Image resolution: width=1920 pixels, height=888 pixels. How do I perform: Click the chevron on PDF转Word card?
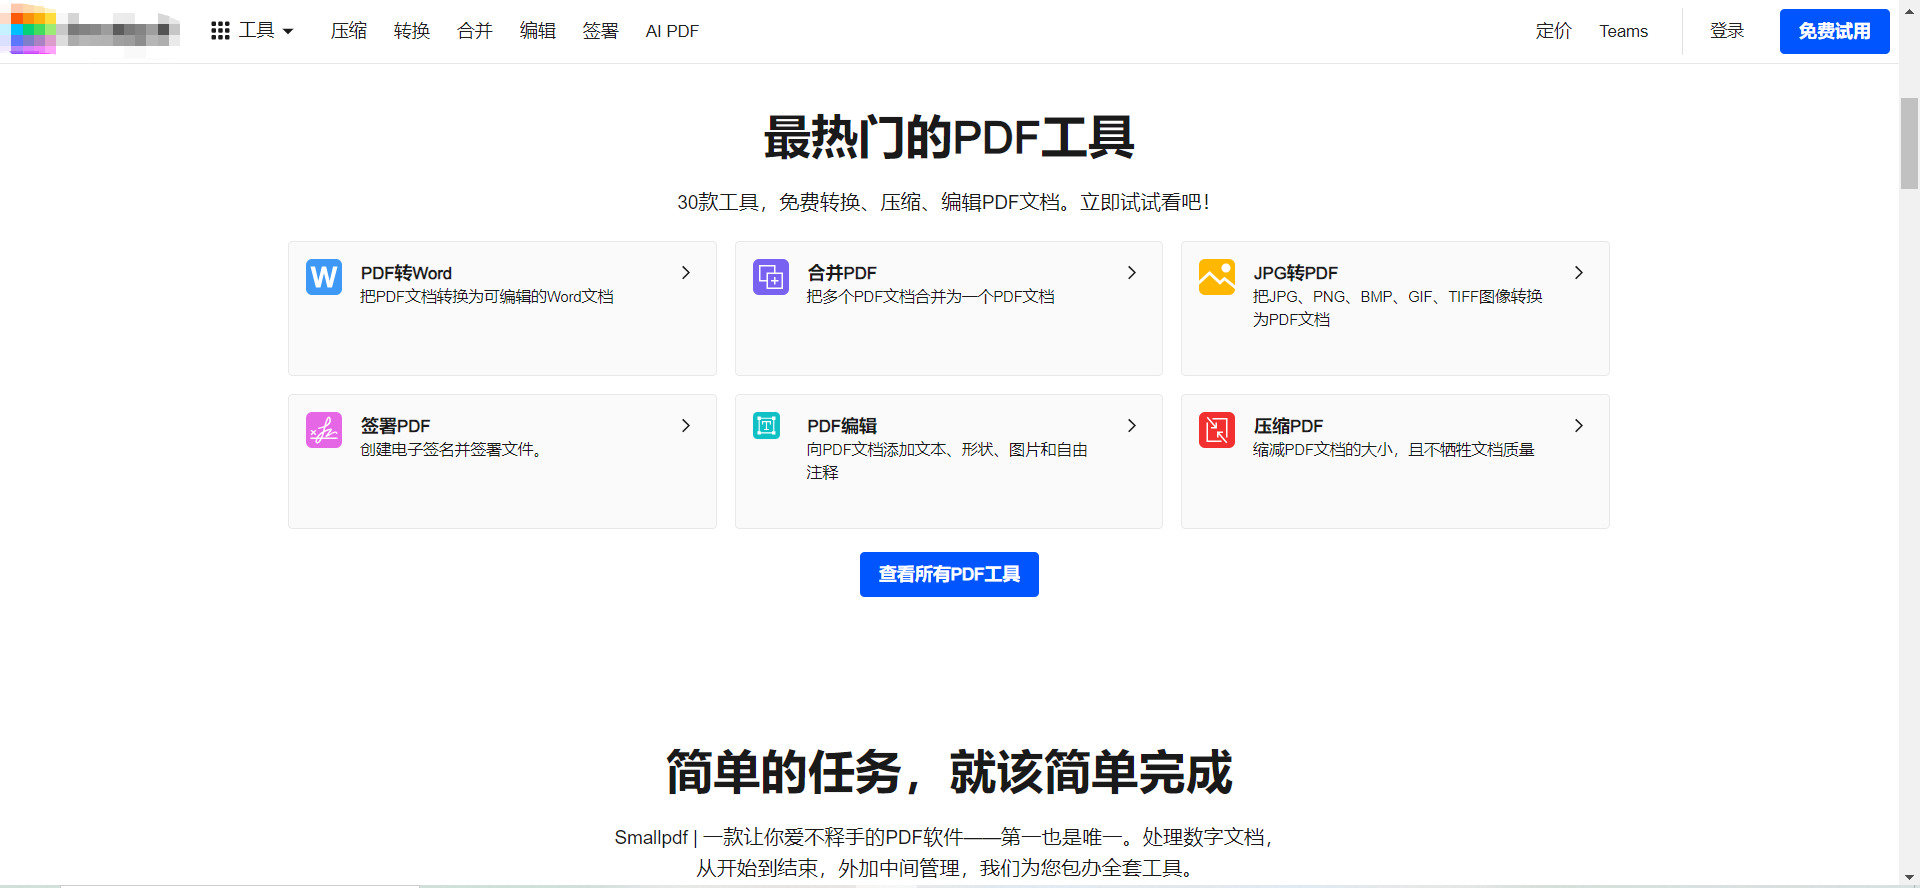[x=686, y=273]
